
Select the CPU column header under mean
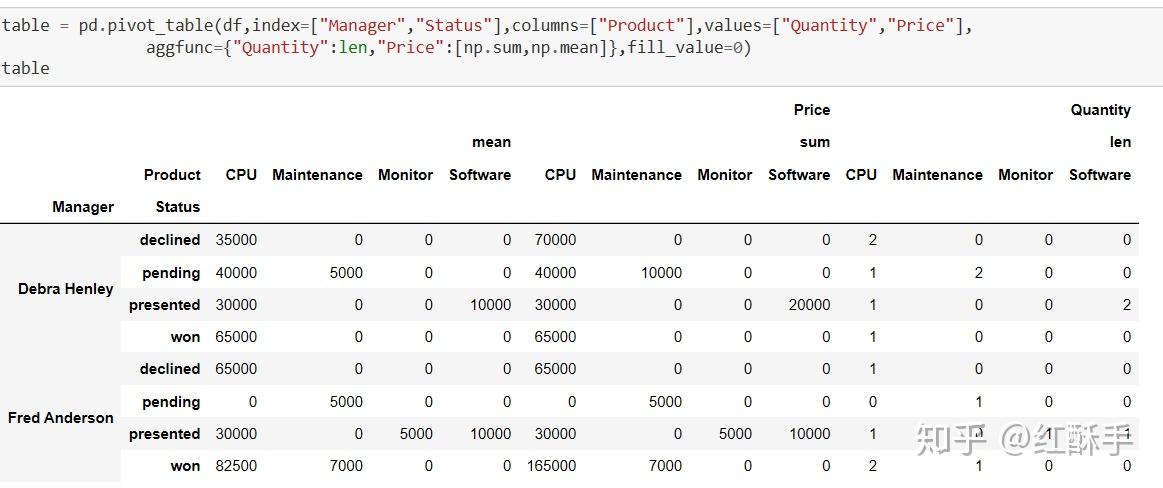coord(242,174)
